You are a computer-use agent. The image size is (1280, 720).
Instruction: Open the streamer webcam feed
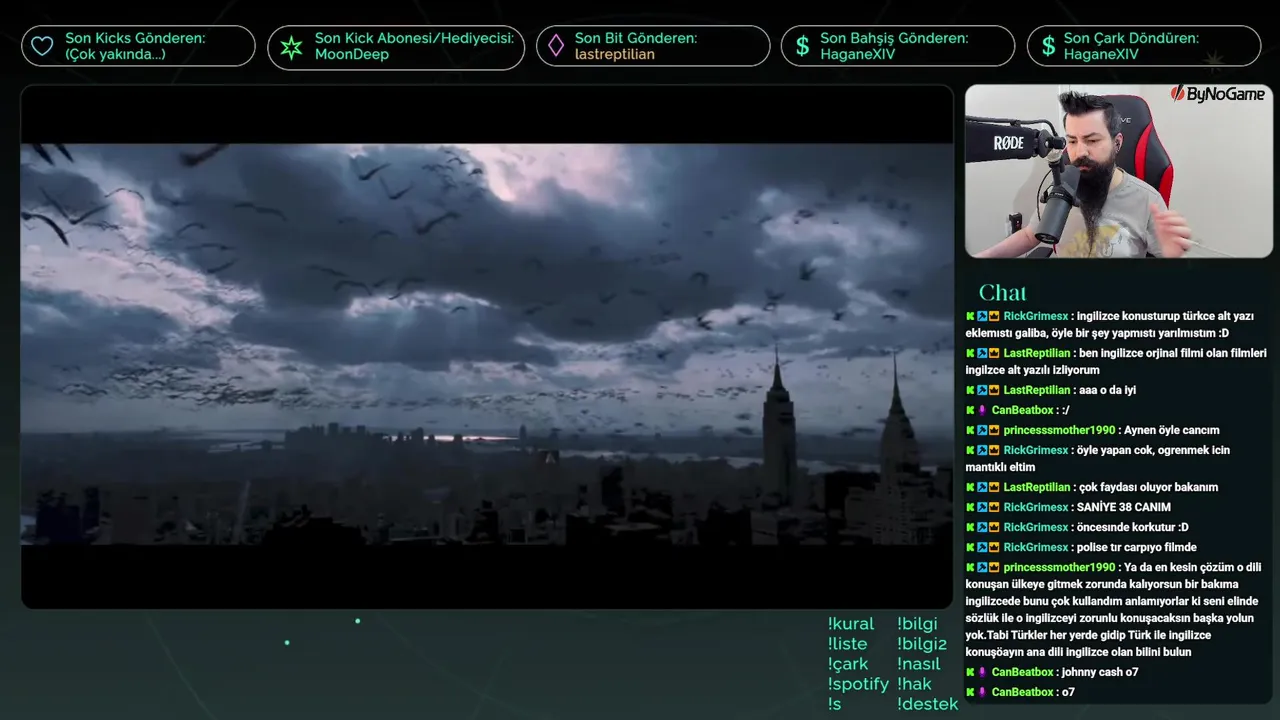tap(1118, 171)
